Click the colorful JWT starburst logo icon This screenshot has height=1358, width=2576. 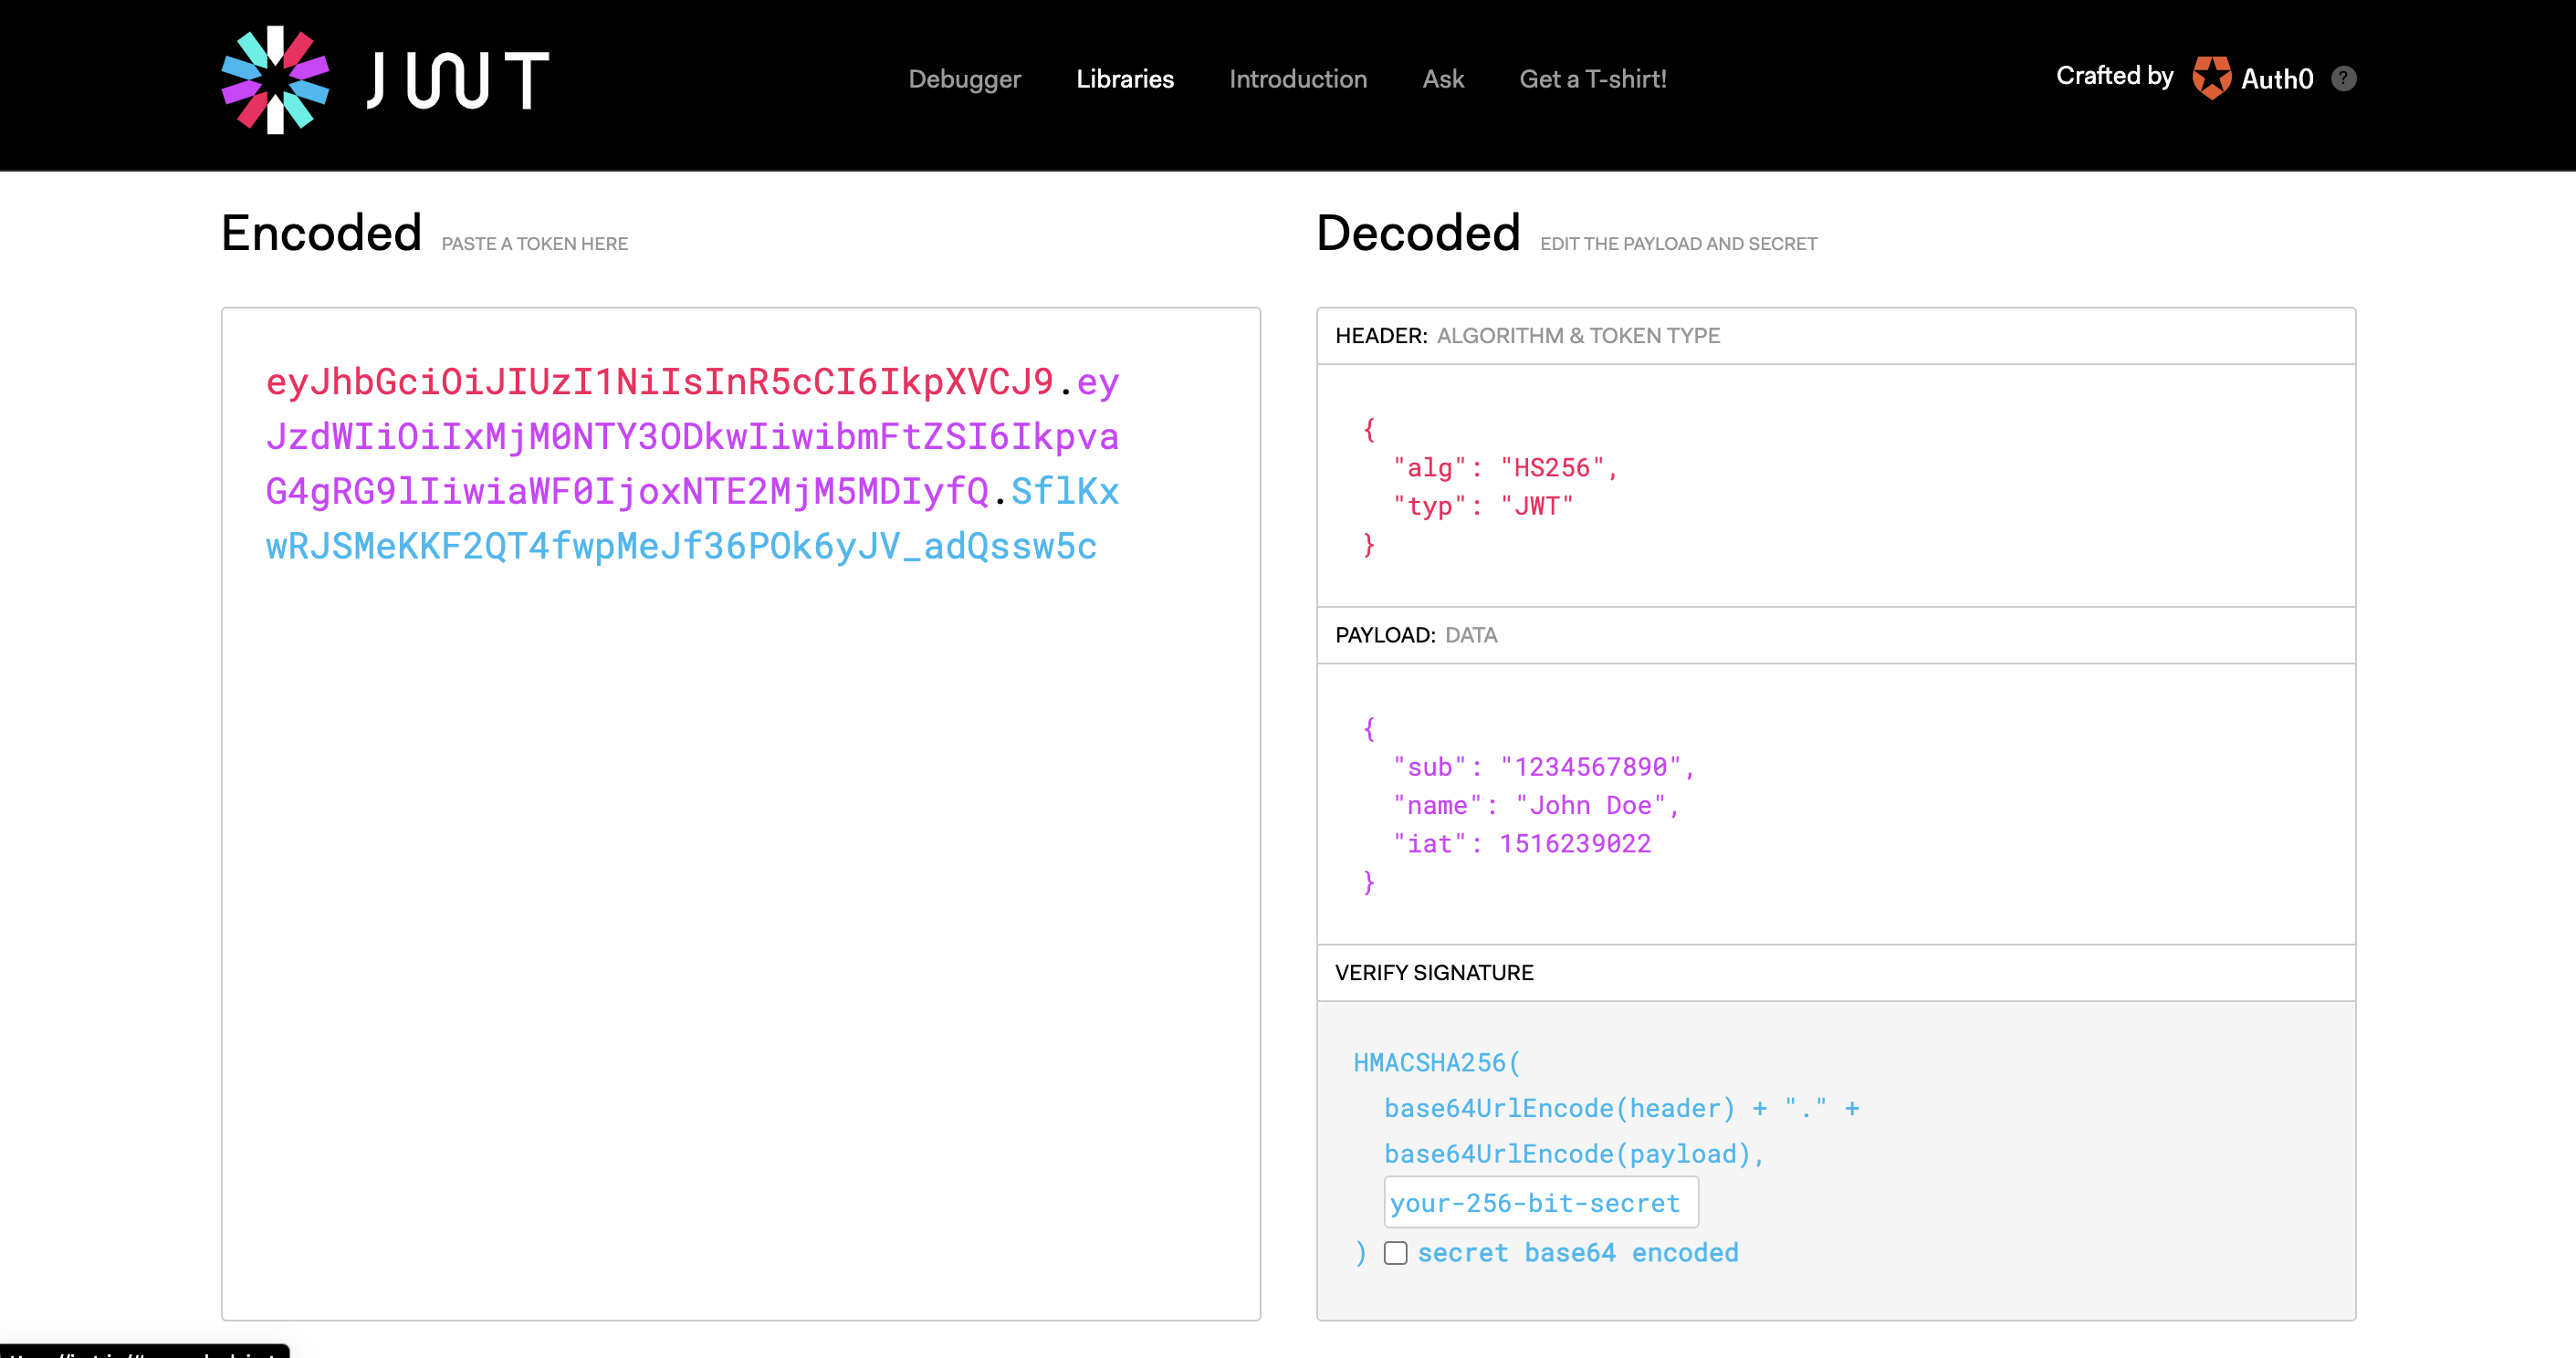click(x=275, y=80)
